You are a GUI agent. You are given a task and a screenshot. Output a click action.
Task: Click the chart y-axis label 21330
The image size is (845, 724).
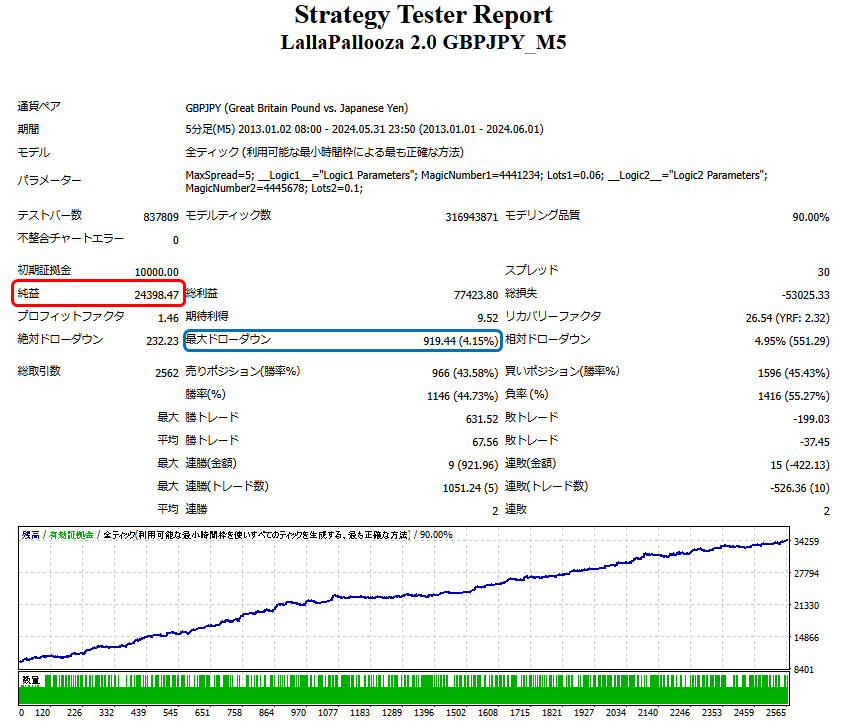(x=806, y=606)
